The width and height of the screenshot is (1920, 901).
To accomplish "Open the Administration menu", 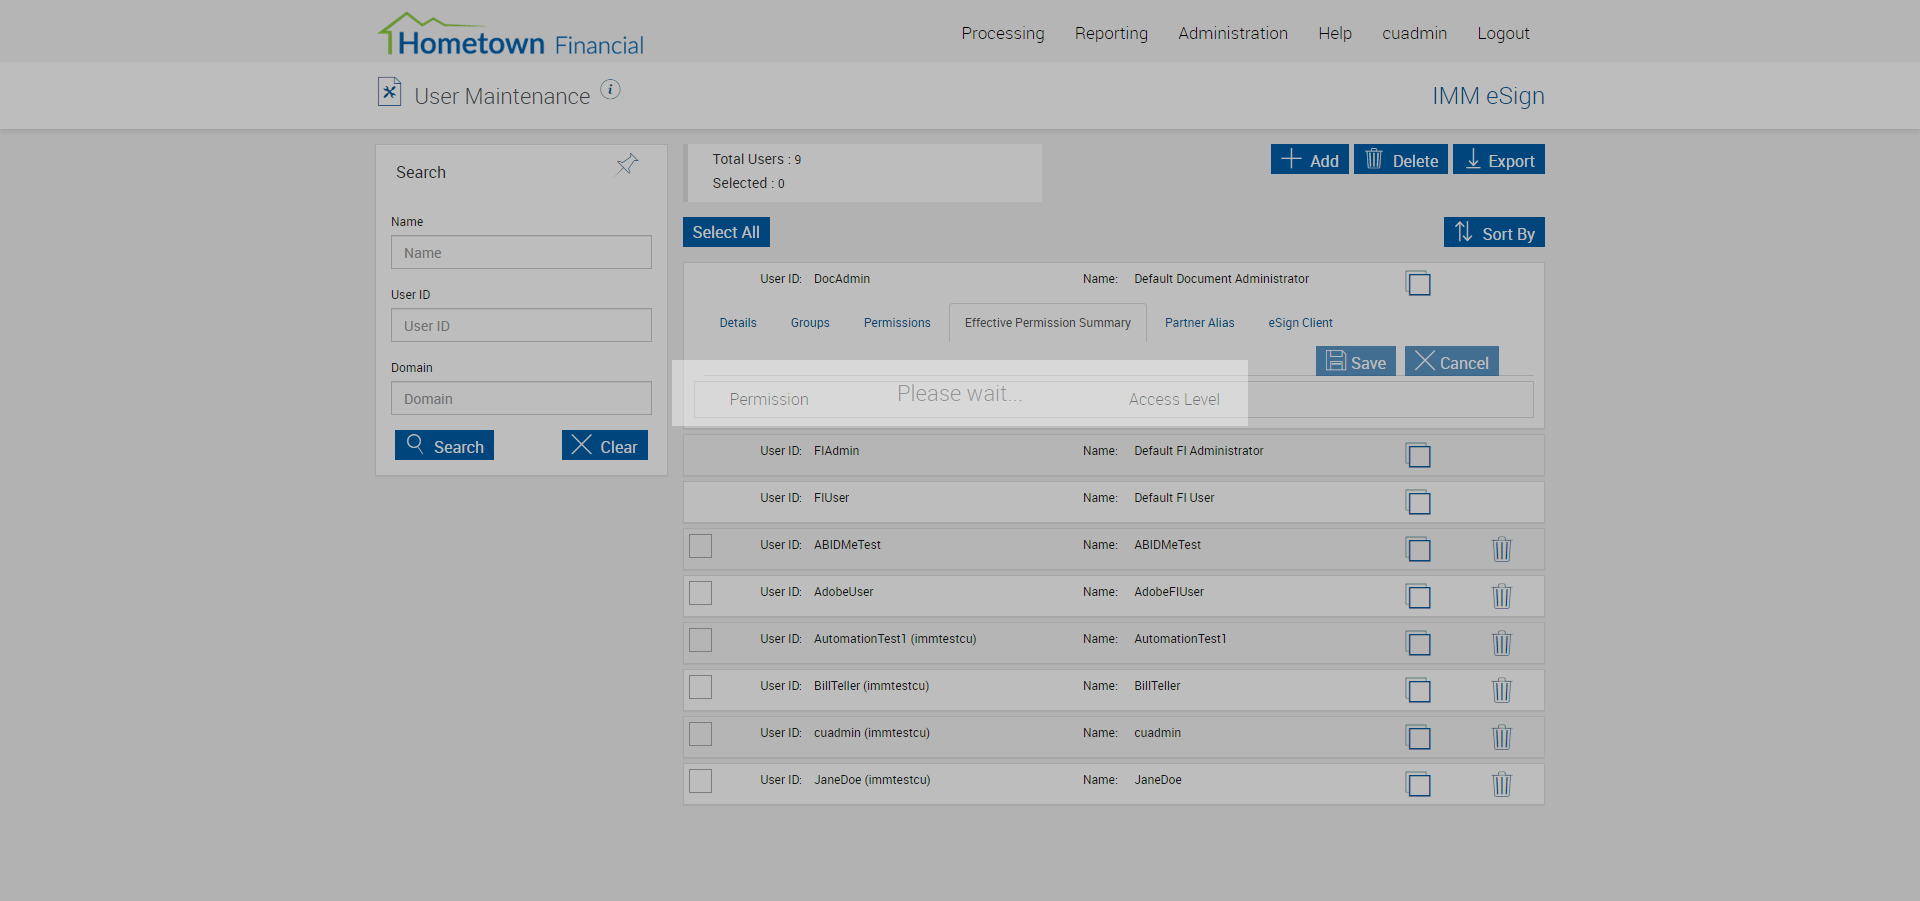I will 1232,33.
